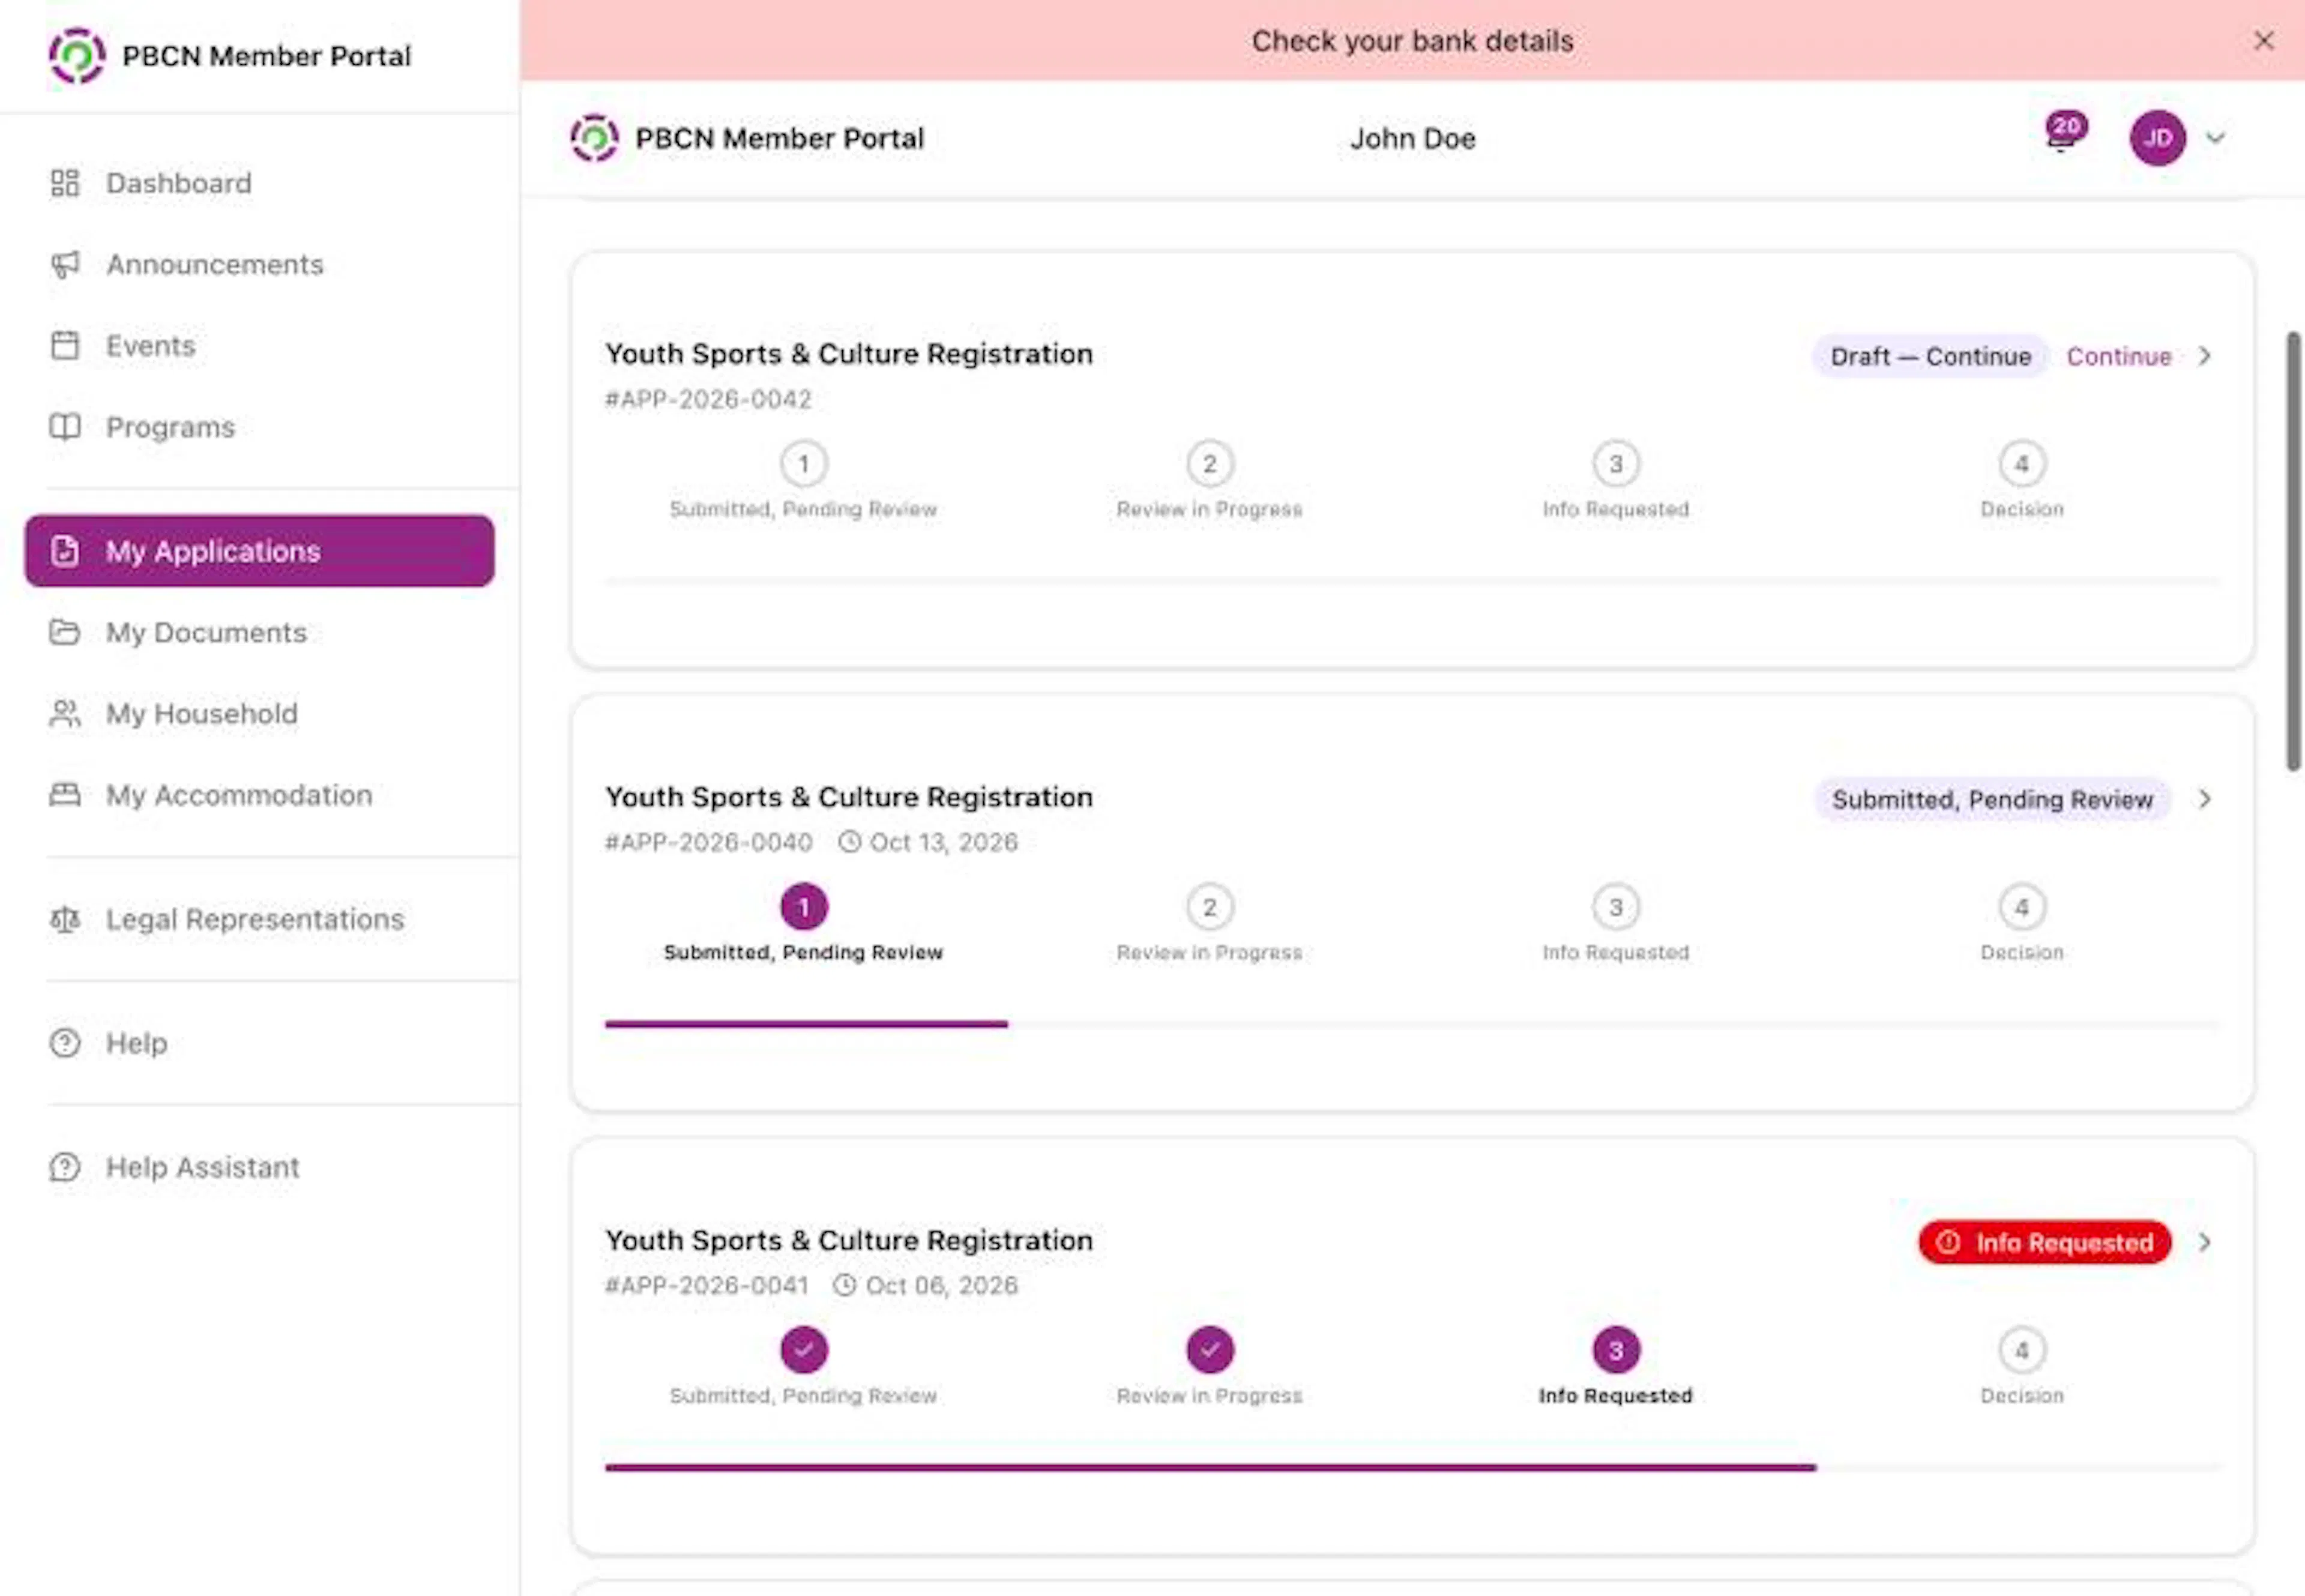Click the Programs book icon

65,427
